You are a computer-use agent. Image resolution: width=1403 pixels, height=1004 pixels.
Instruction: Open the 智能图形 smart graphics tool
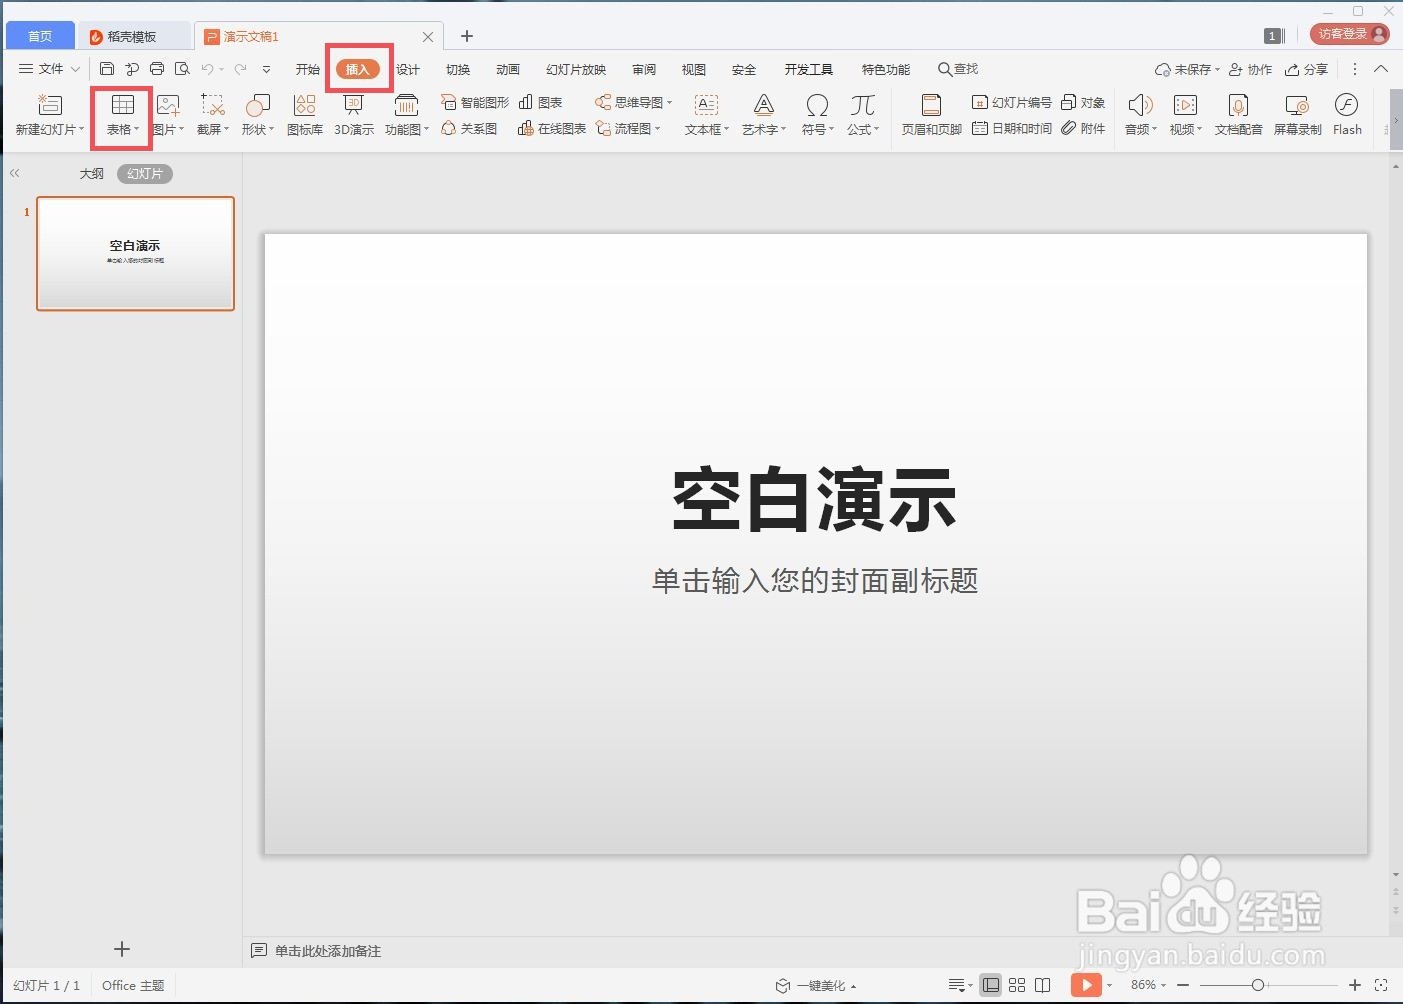476,101
